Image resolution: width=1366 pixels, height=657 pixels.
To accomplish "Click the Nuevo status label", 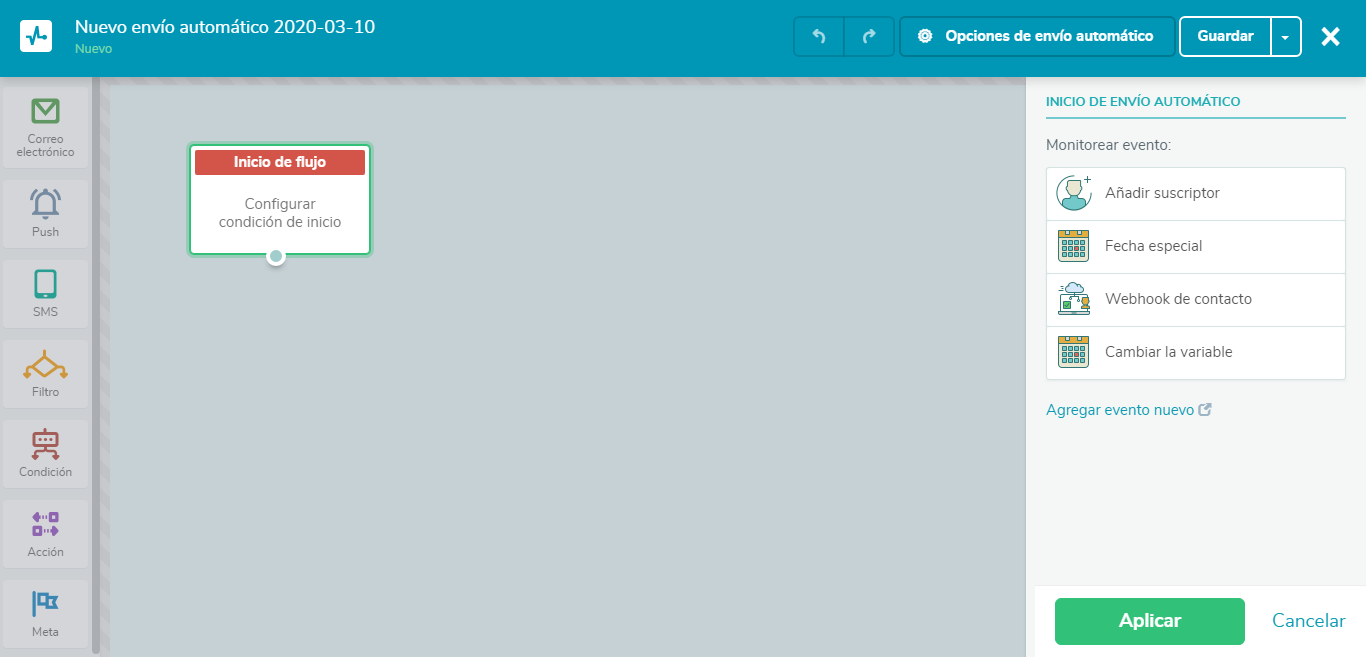I will click(94, 48).
